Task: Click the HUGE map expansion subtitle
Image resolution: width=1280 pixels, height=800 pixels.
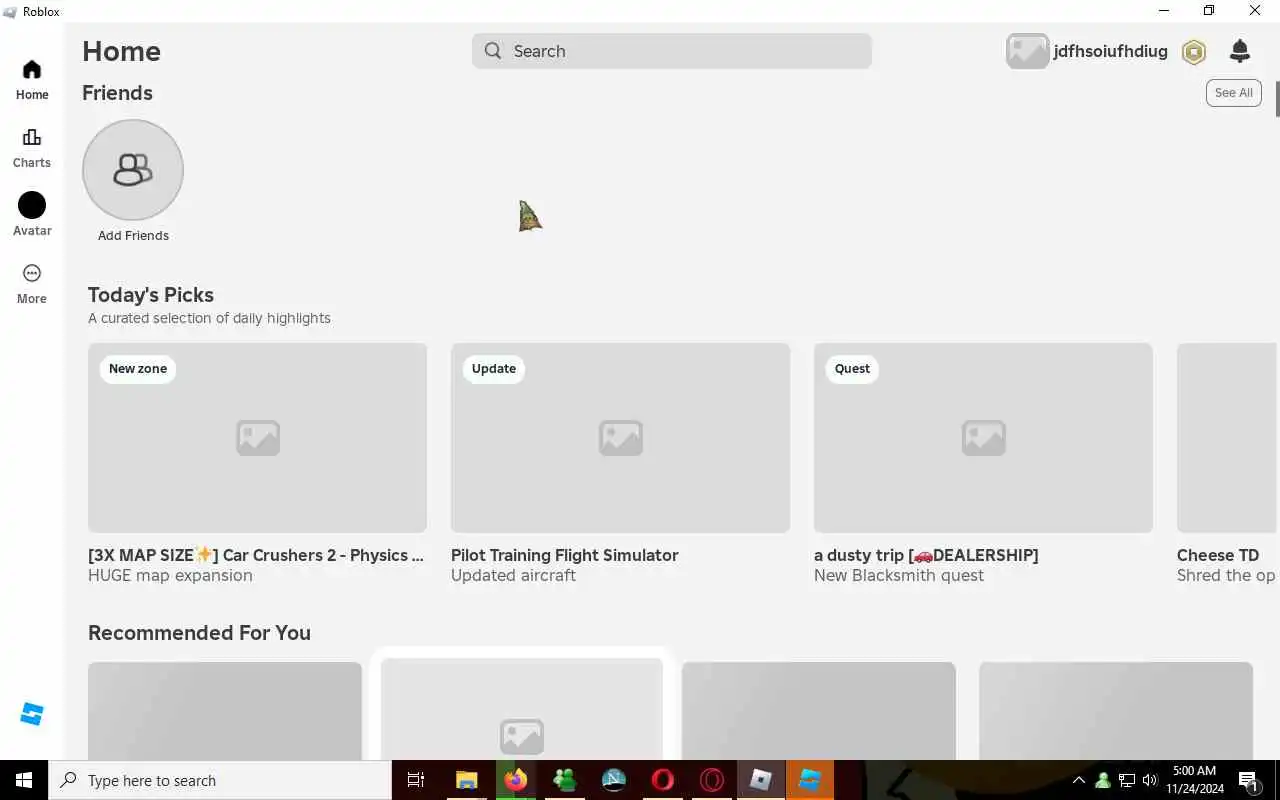Action: coord(170,576)
